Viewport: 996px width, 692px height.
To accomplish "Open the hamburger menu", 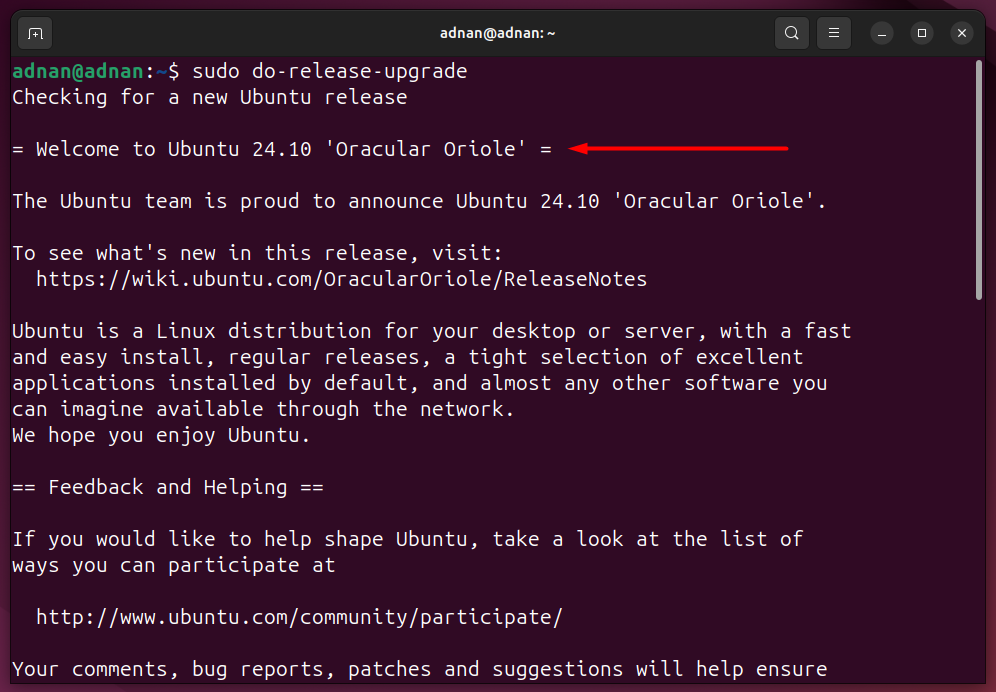I will tap(833, 33).
